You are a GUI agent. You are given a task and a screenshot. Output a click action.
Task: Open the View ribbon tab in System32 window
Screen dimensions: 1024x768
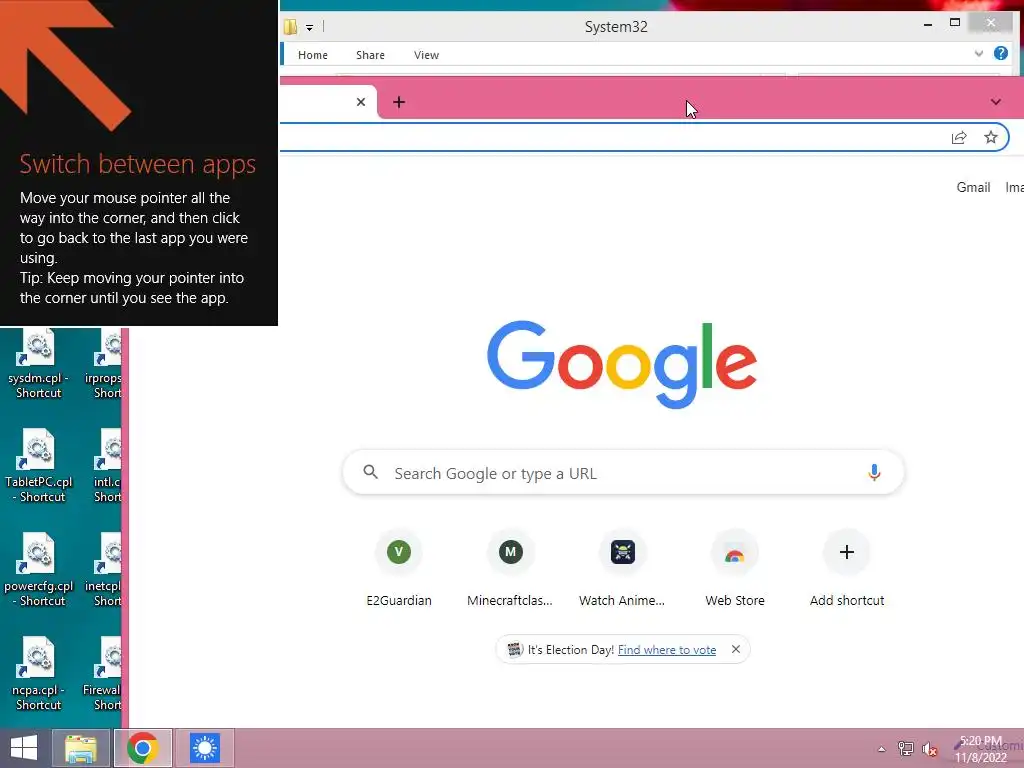coord(426,55)
